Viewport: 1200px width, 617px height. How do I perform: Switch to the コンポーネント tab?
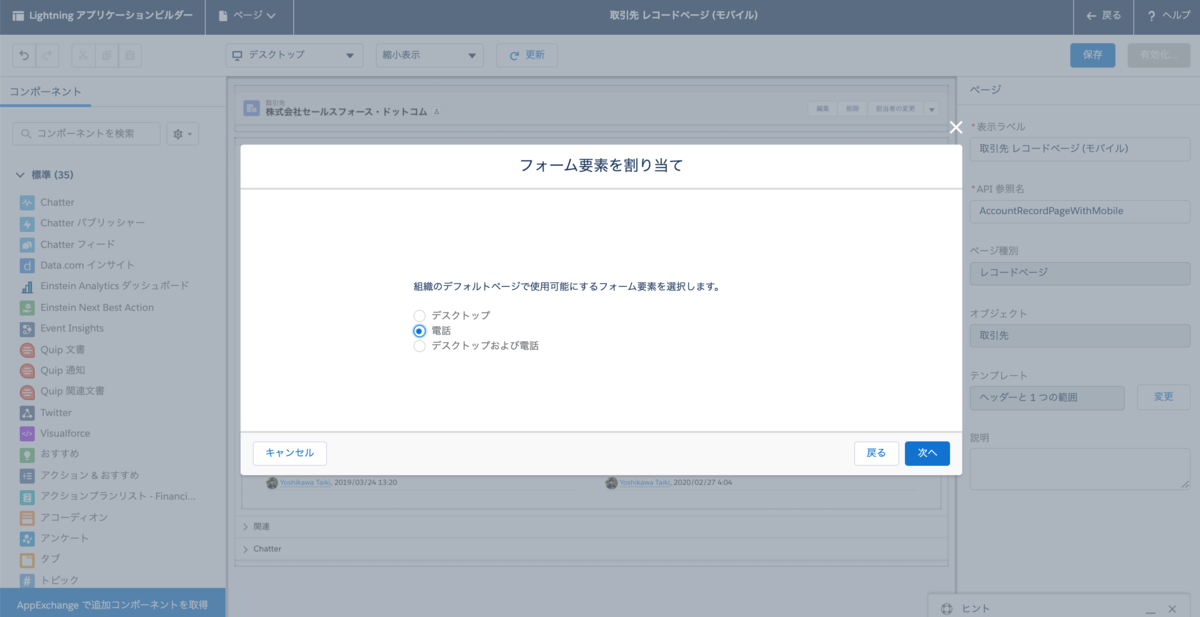click(x=46, y=91)
